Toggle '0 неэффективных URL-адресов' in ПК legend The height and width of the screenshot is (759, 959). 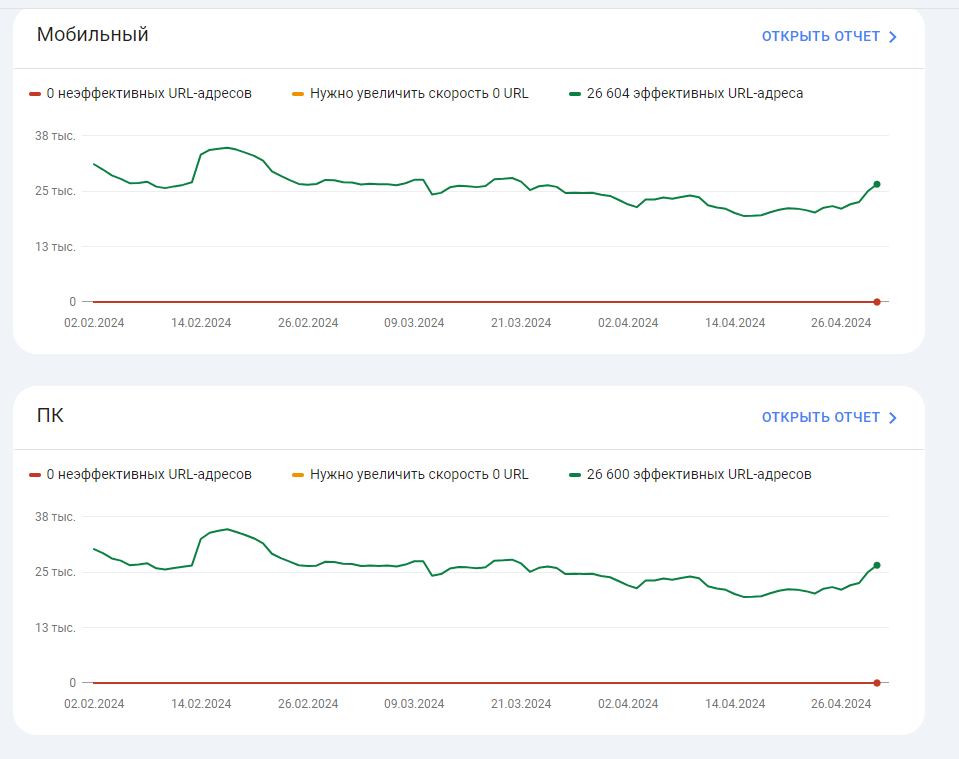(x=149, y=475)
